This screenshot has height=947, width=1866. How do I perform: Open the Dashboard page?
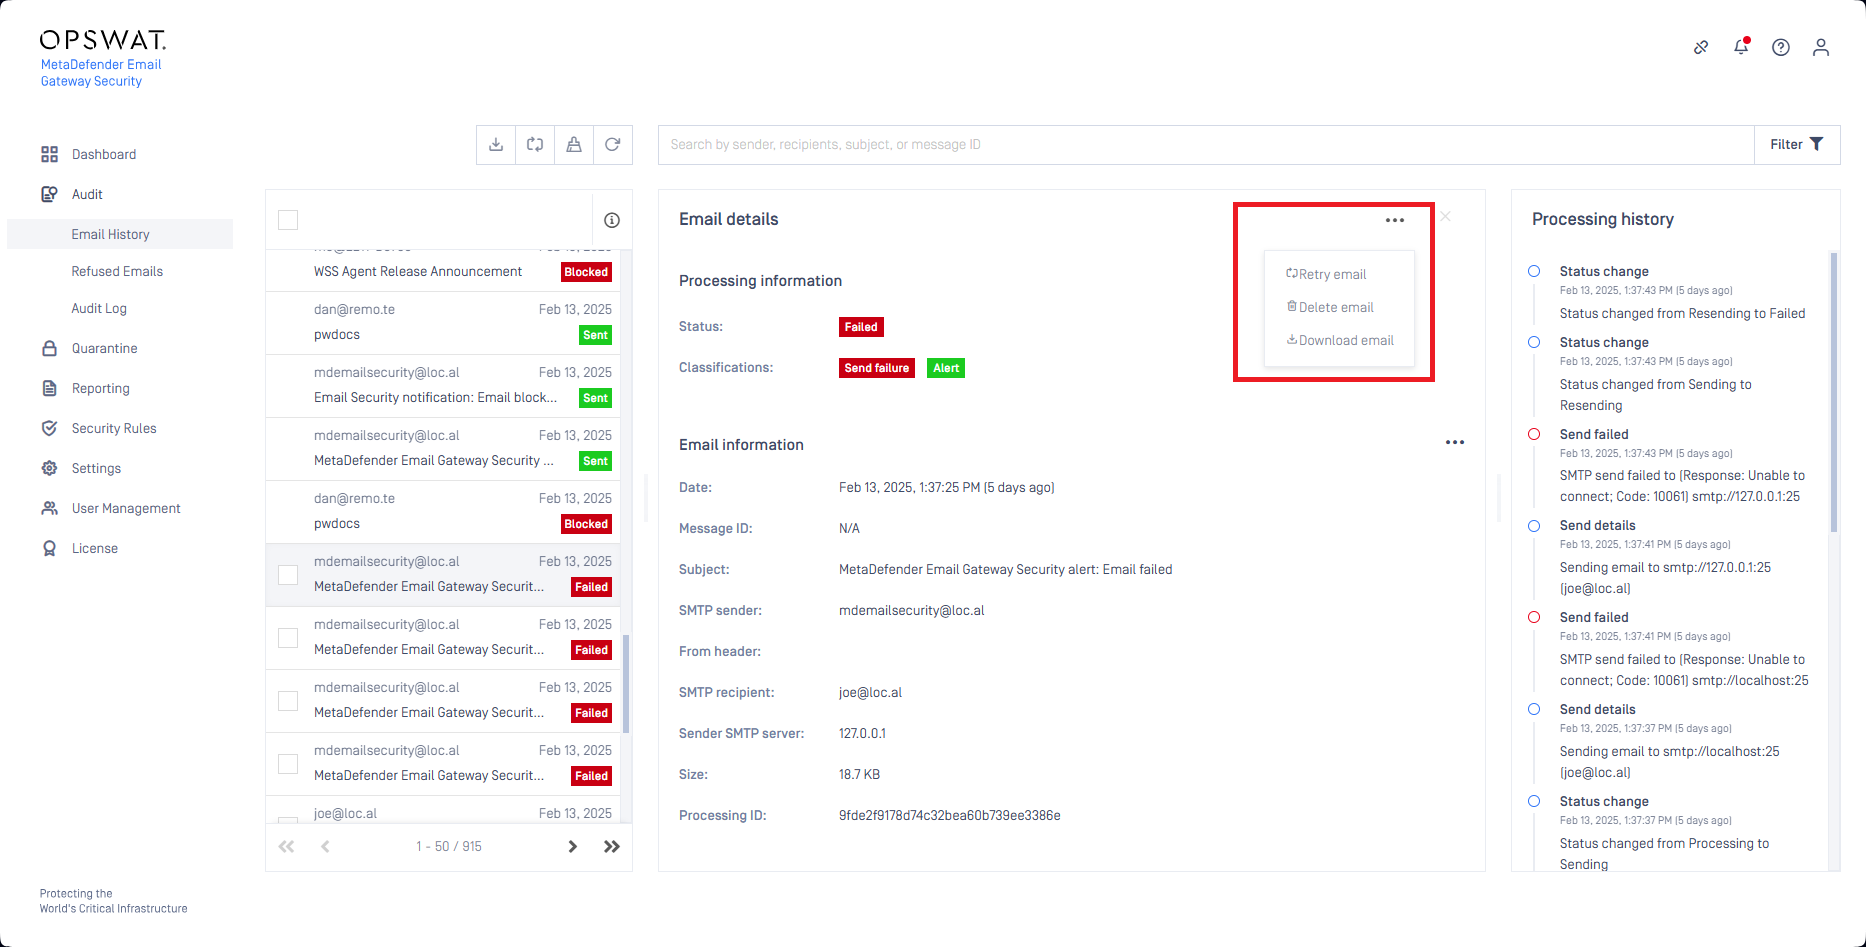pos(103,154)
